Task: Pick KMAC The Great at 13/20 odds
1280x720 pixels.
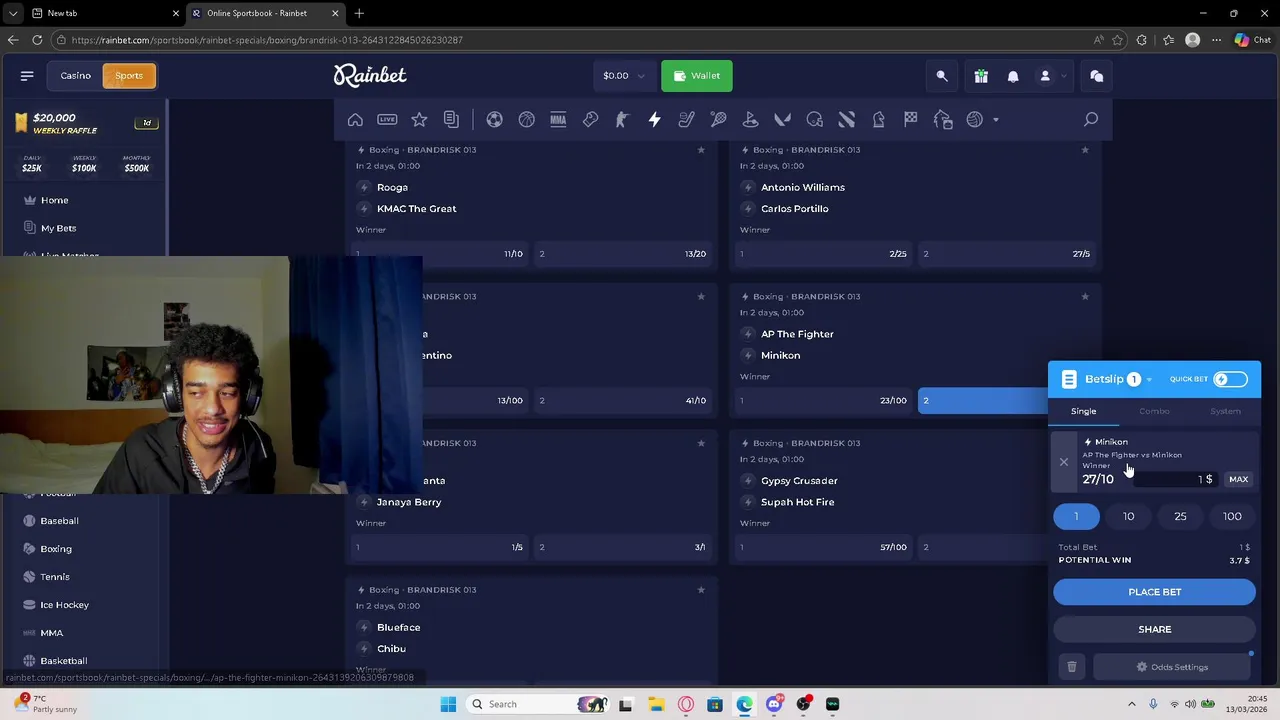Action: pyautogui.click(x=623, y=254)
